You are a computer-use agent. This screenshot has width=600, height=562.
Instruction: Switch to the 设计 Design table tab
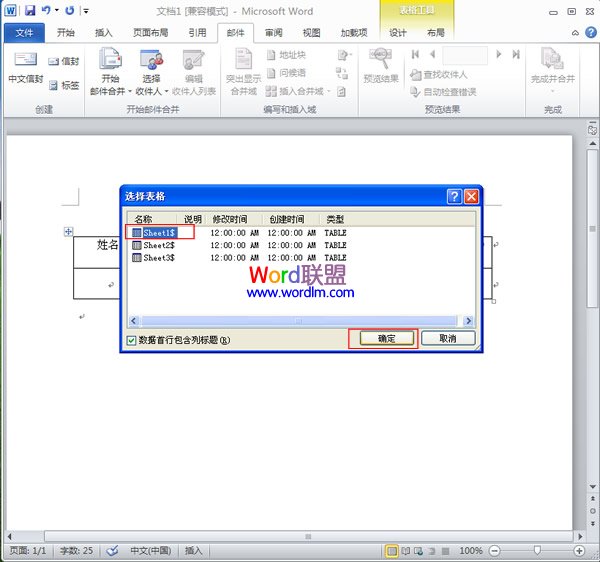[x=398, y=33]
